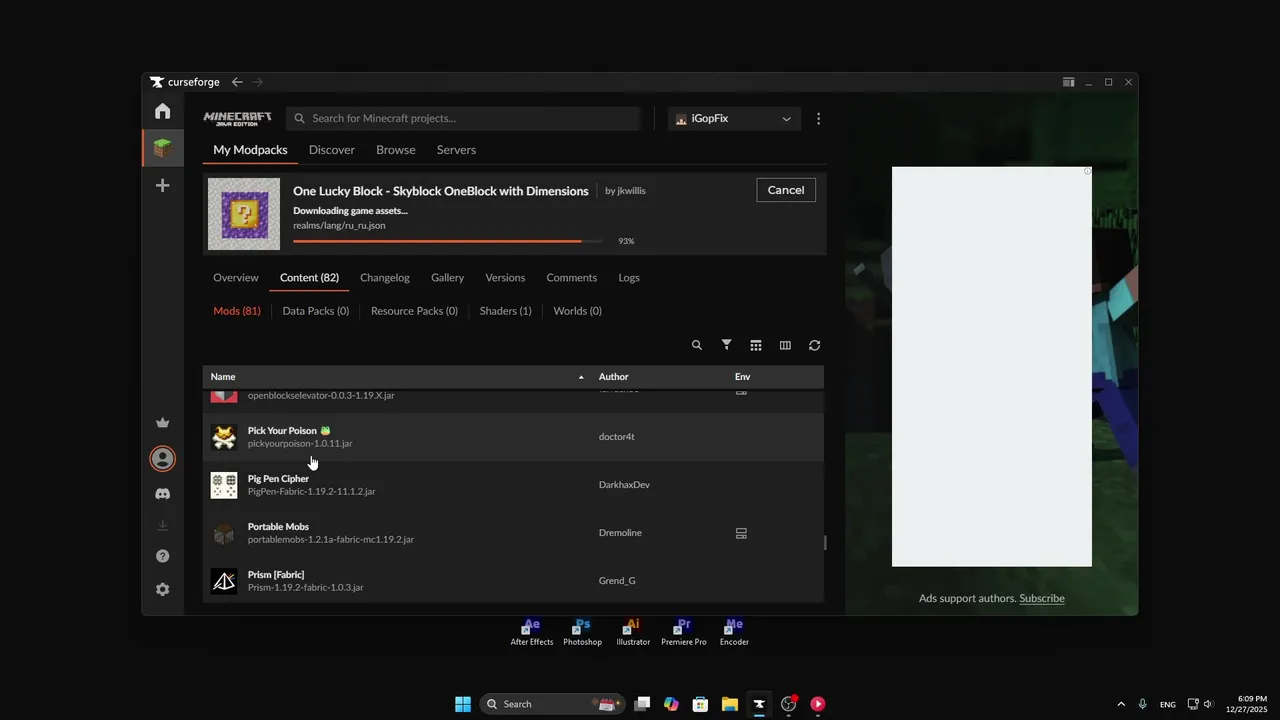
Task: Refresh the mod list
Action: (814, 345)
